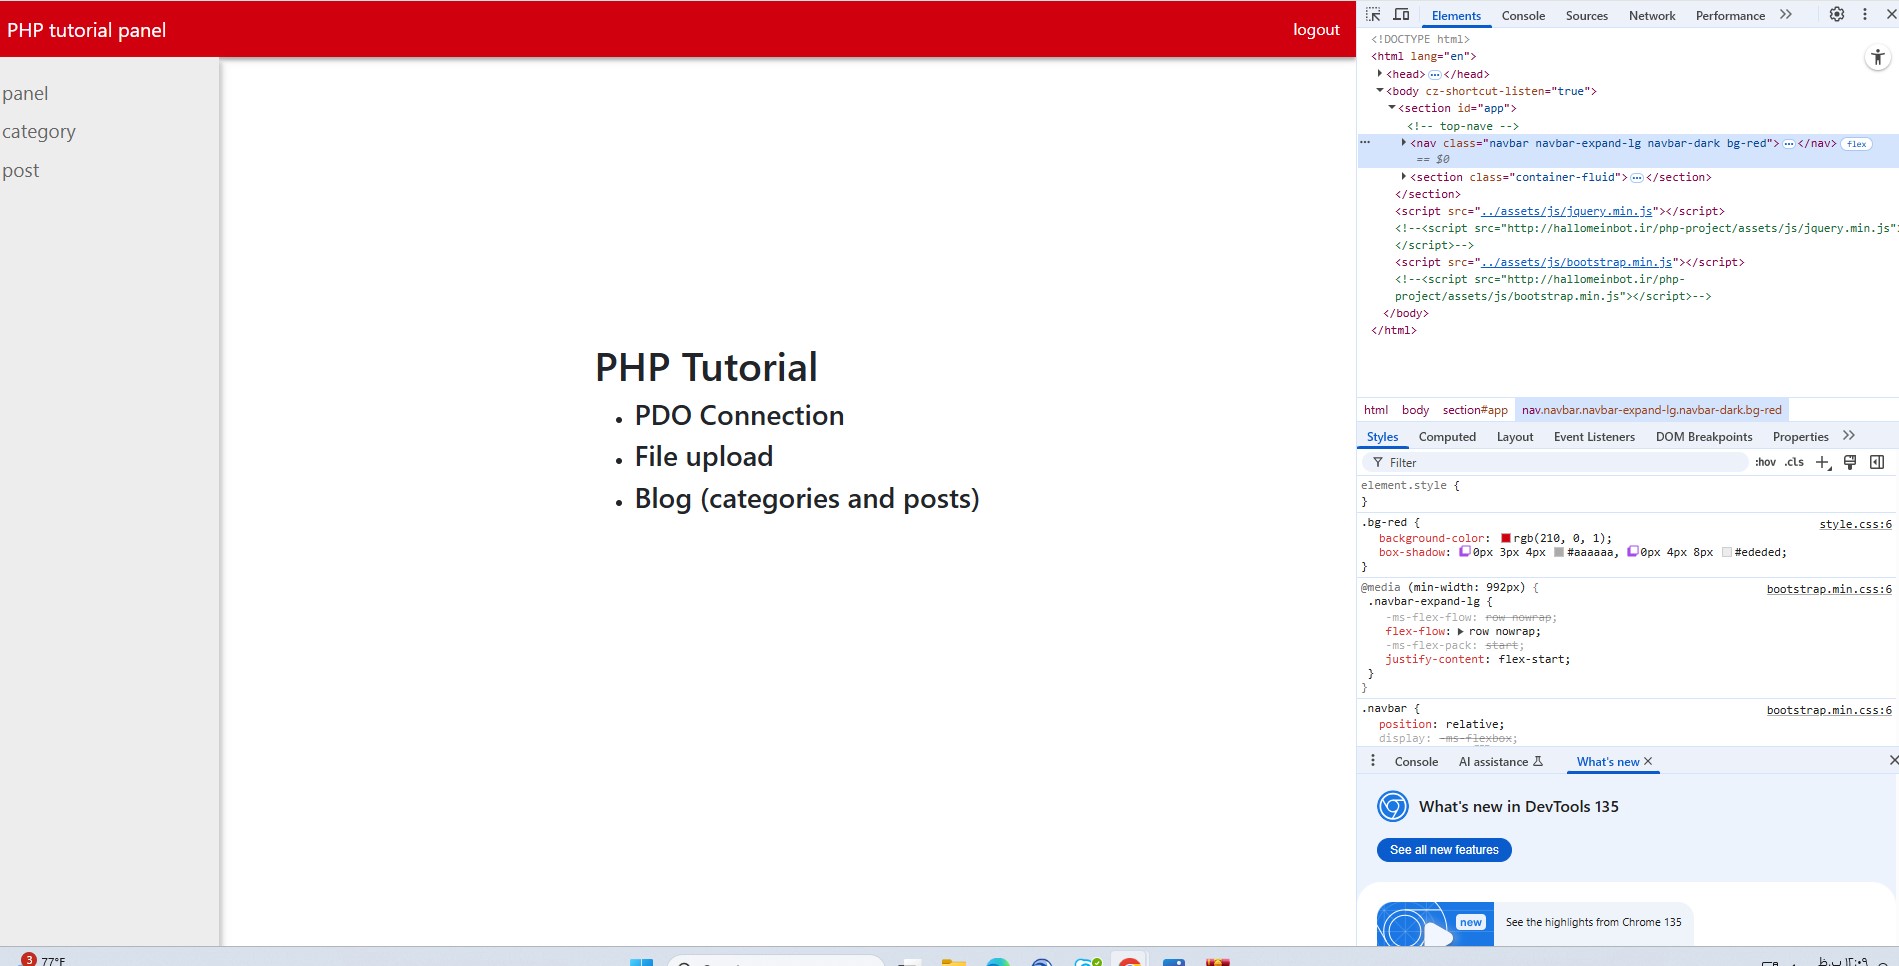Open style.css:6 source link
Viewport: 1899px width, 966px height.
[1855, 524]
